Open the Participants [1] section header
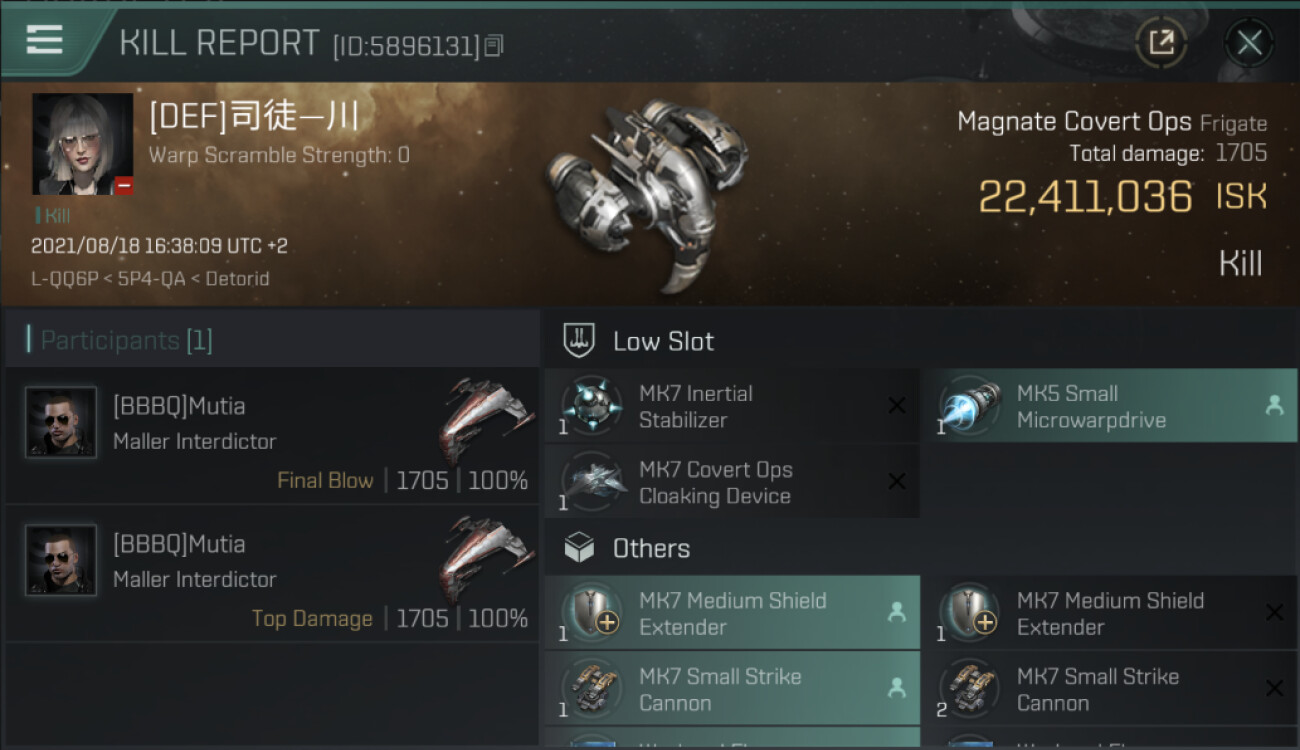Viewport: 1300px width, 750px height. click(x=126, y=341)
